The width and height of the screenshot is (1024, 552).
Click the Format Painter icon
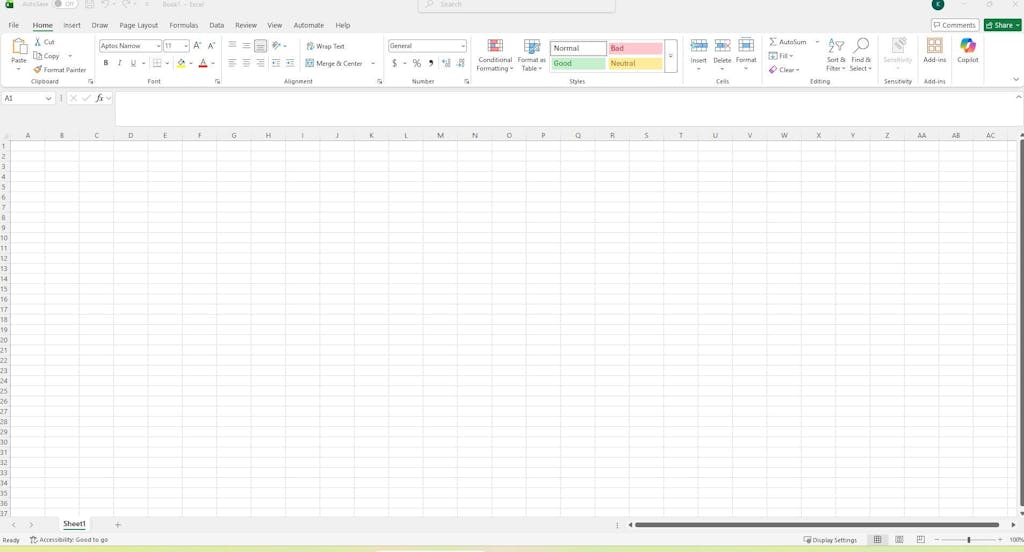pyautogui.click(x=38, y=70)
